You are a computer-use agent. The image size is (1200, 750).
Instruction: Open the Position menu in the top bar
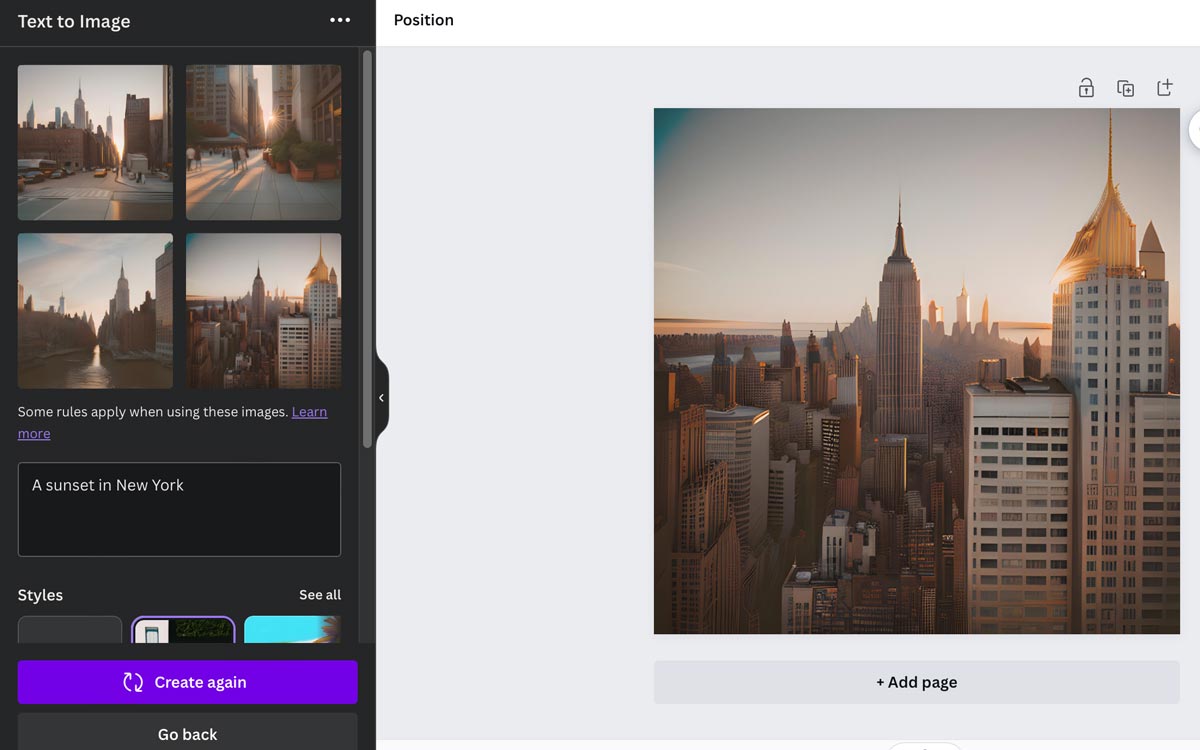coord(423,20)
